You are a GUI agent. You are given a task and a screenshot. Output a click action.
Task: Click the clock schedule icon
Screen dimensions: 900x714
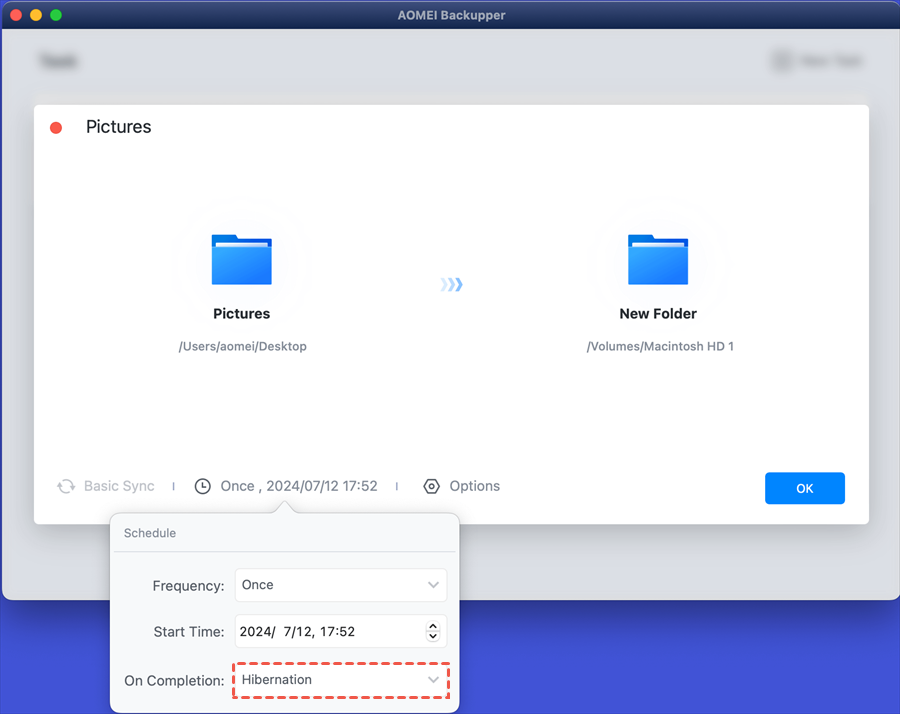point(203,486)
